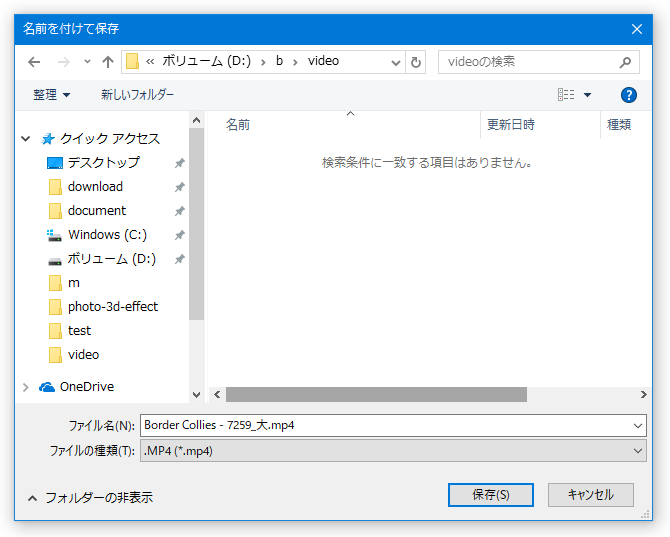Select OneDrive in navigation pane
Viewport: 670px width, 537px height.
(x=87, y=387)
